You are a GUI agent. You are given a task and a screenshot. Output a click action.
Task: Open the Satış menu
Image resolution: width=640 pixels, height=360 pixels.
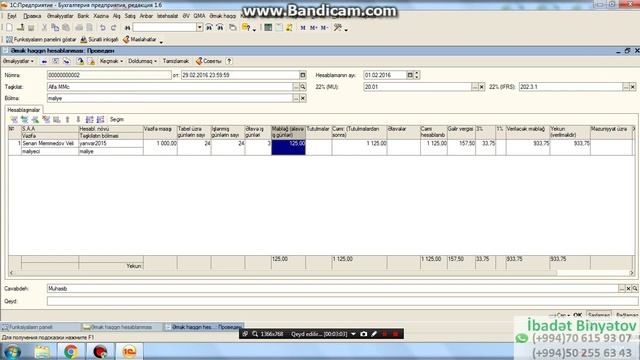click(130, 16)
